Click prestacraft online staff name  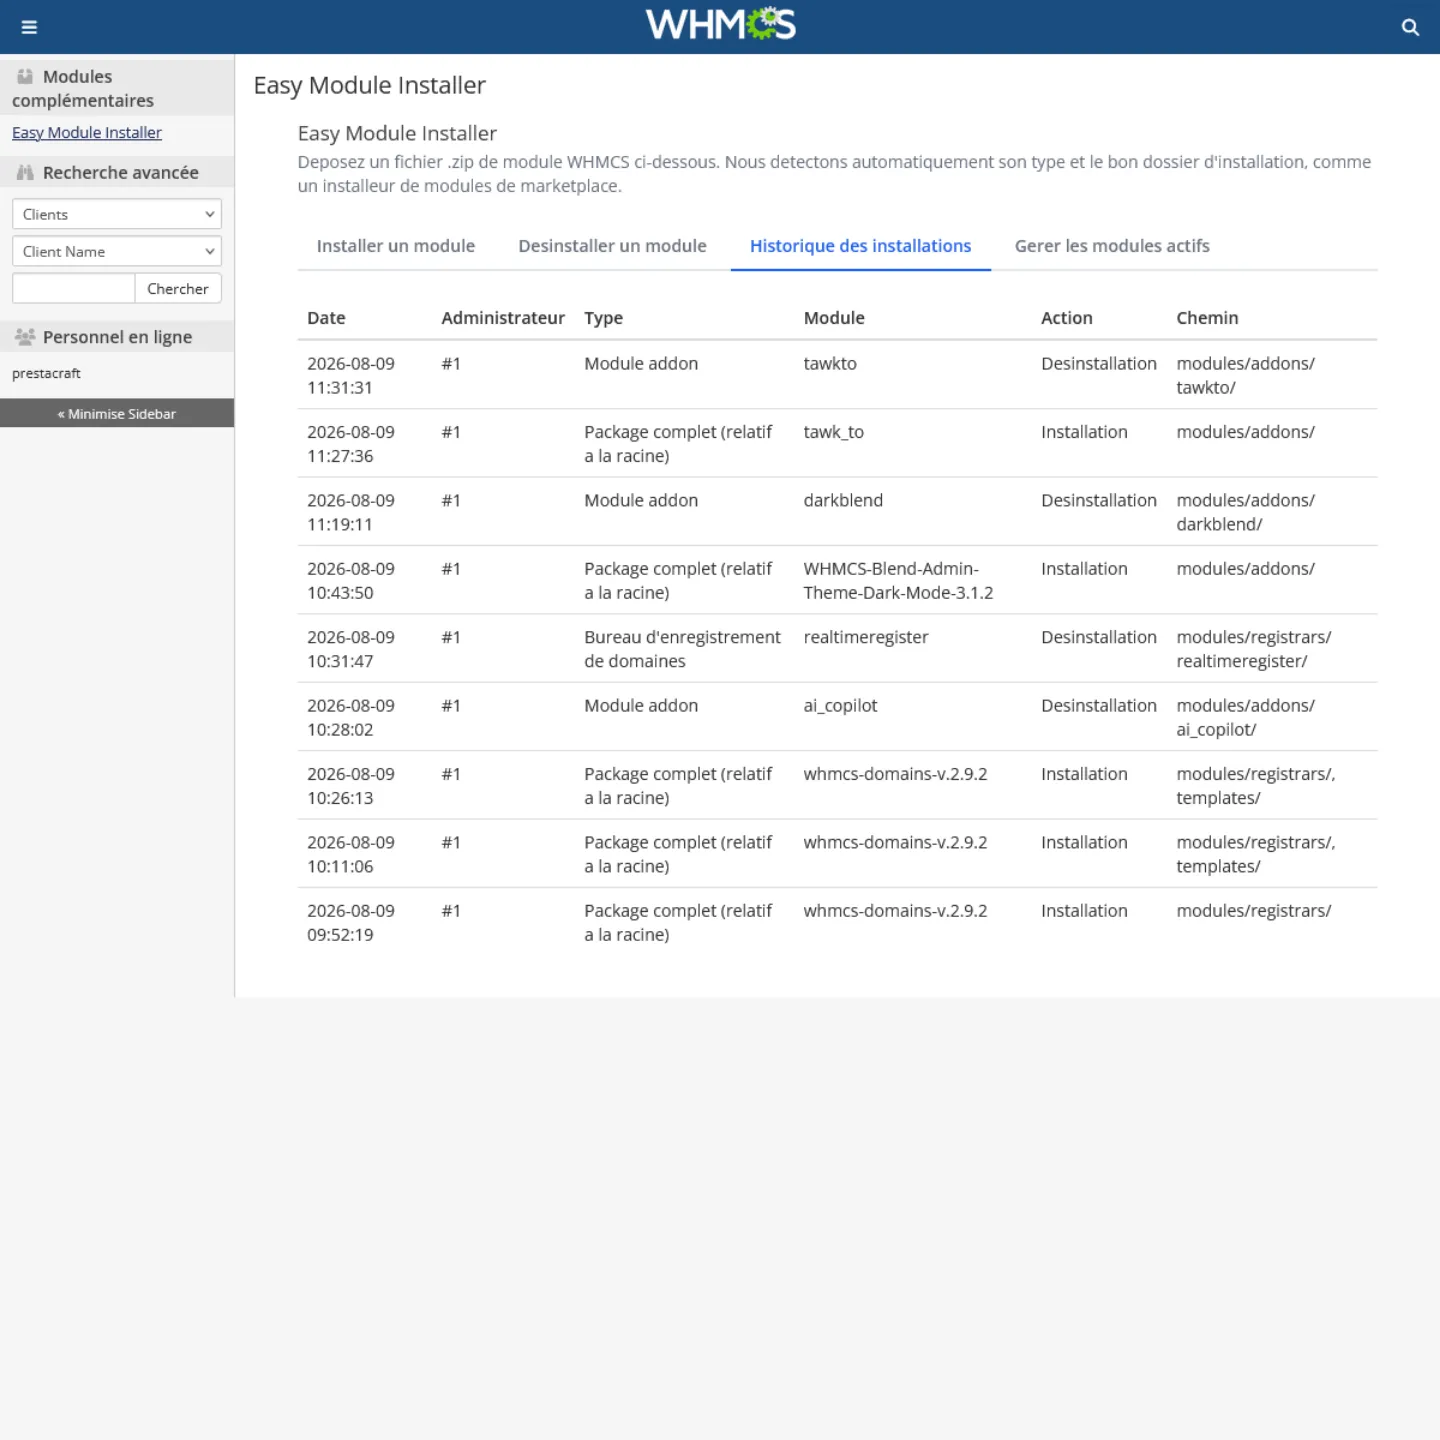point(46,373)
